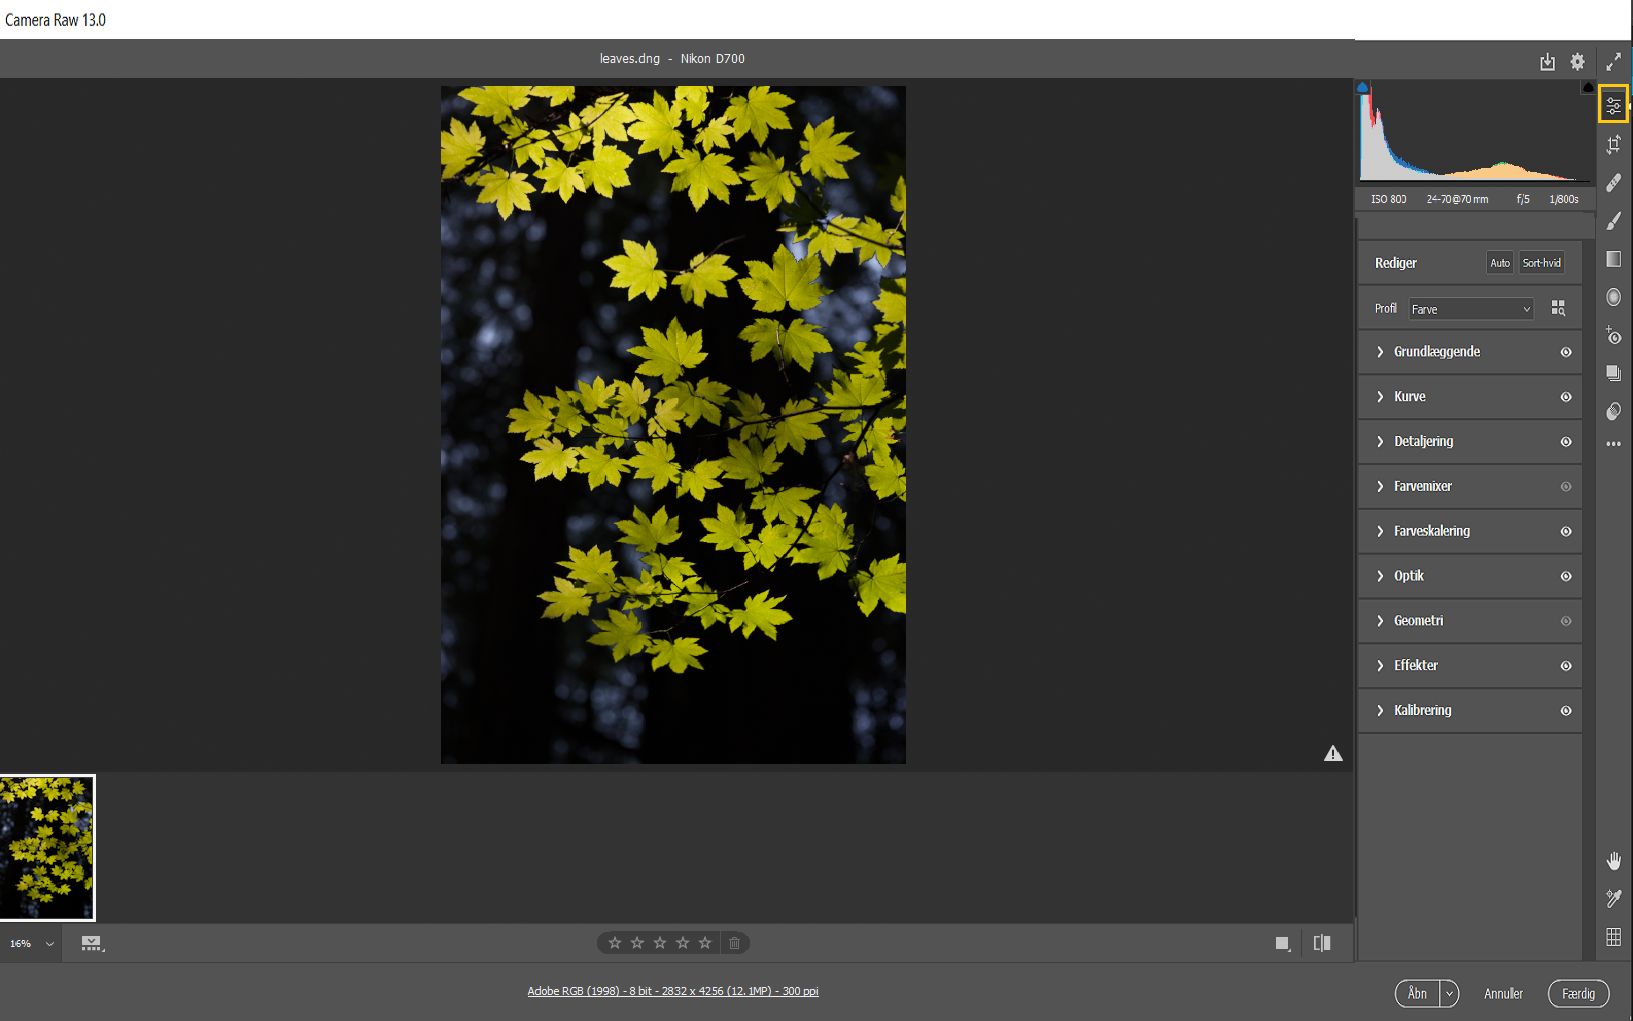1633x1021 pixels.
Task: Select the Edit sliders tool icon
Action: point(1613,105)
